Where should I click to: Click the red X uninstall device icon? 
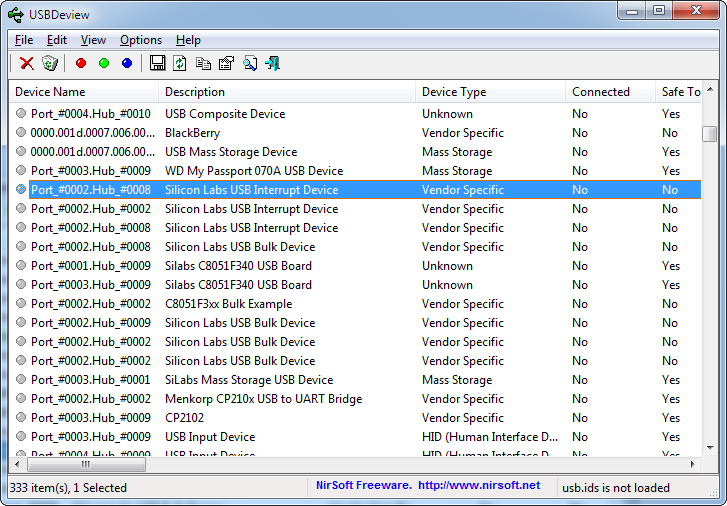click(x=27, y=64)
